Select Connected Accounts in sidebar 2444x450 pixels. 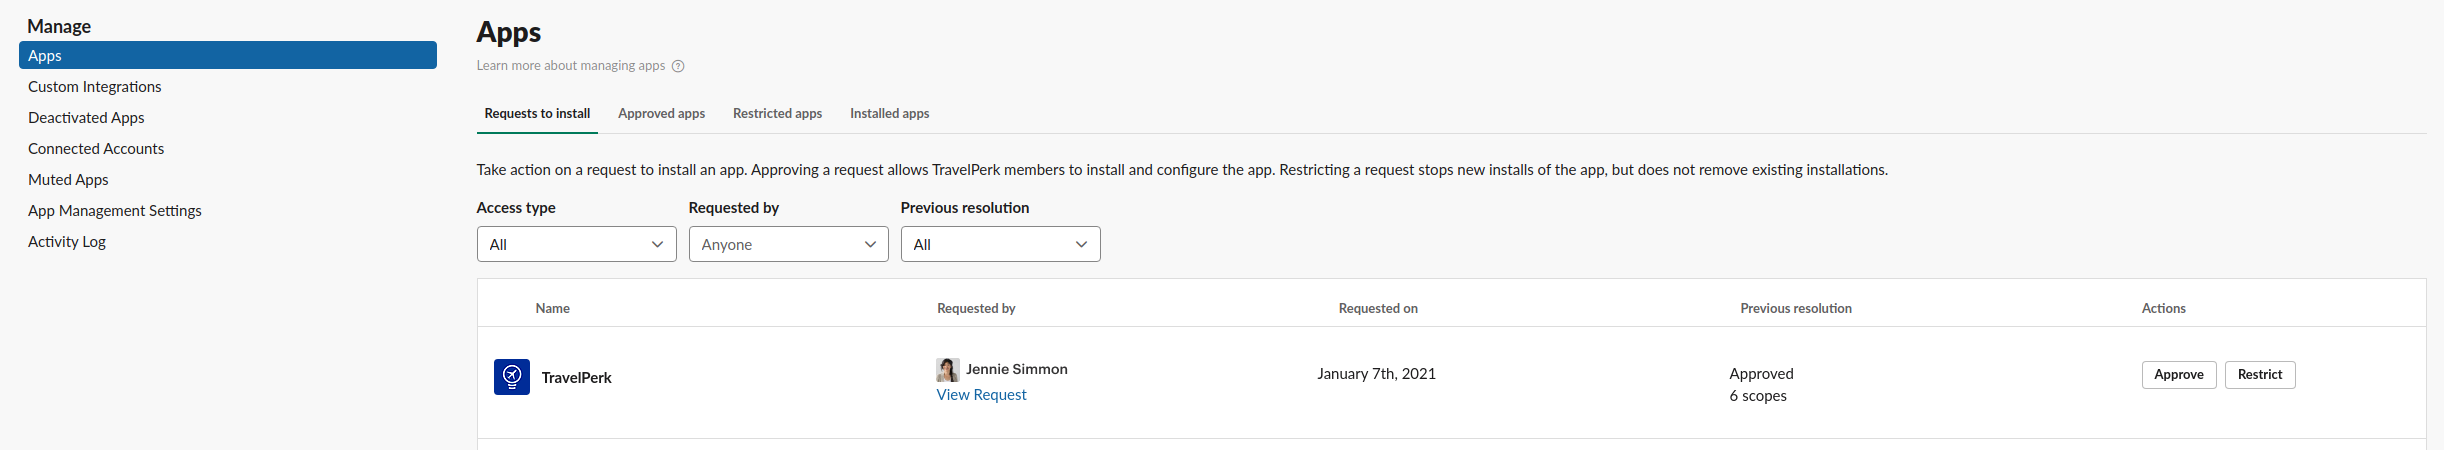pos(96,149)
